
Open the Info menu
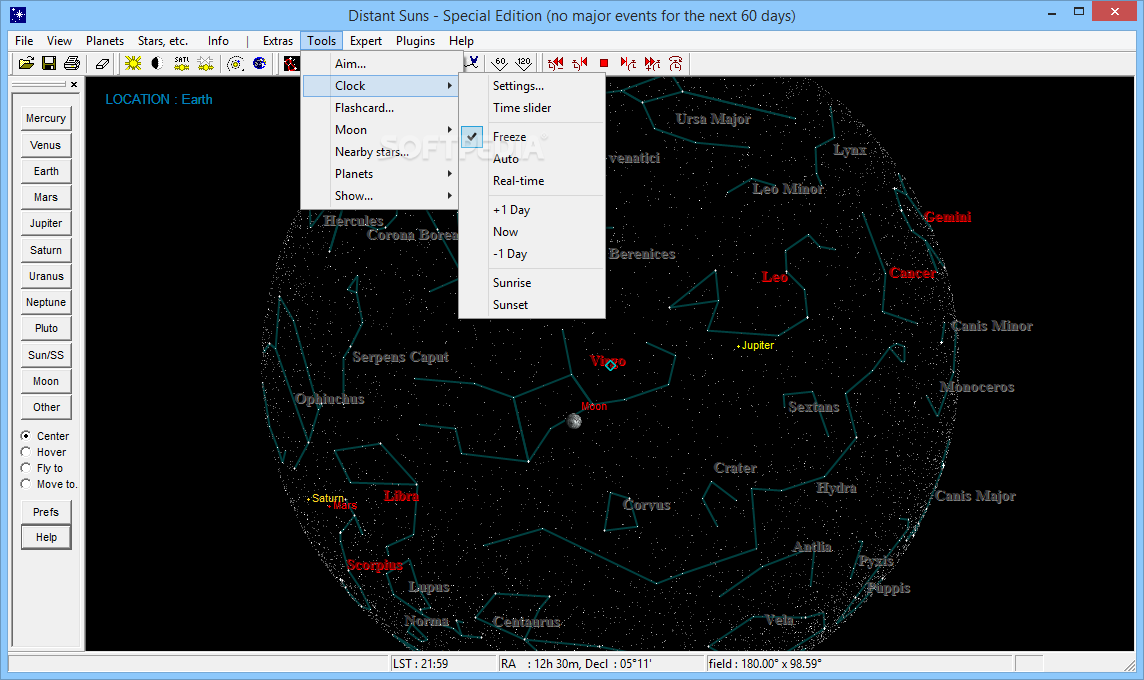pos(218,41)
